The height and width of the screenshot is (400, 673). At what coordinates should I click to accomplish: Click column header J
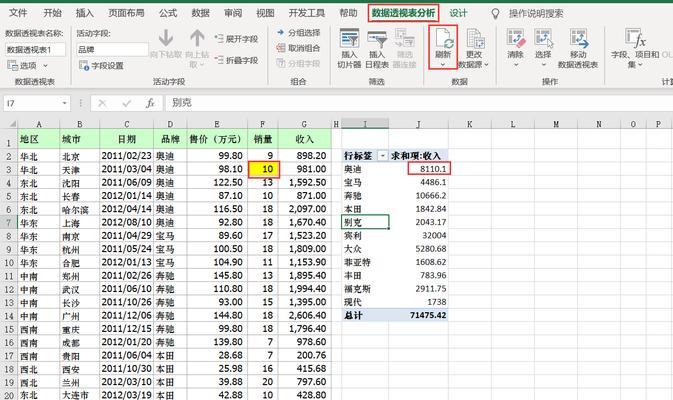418,124
